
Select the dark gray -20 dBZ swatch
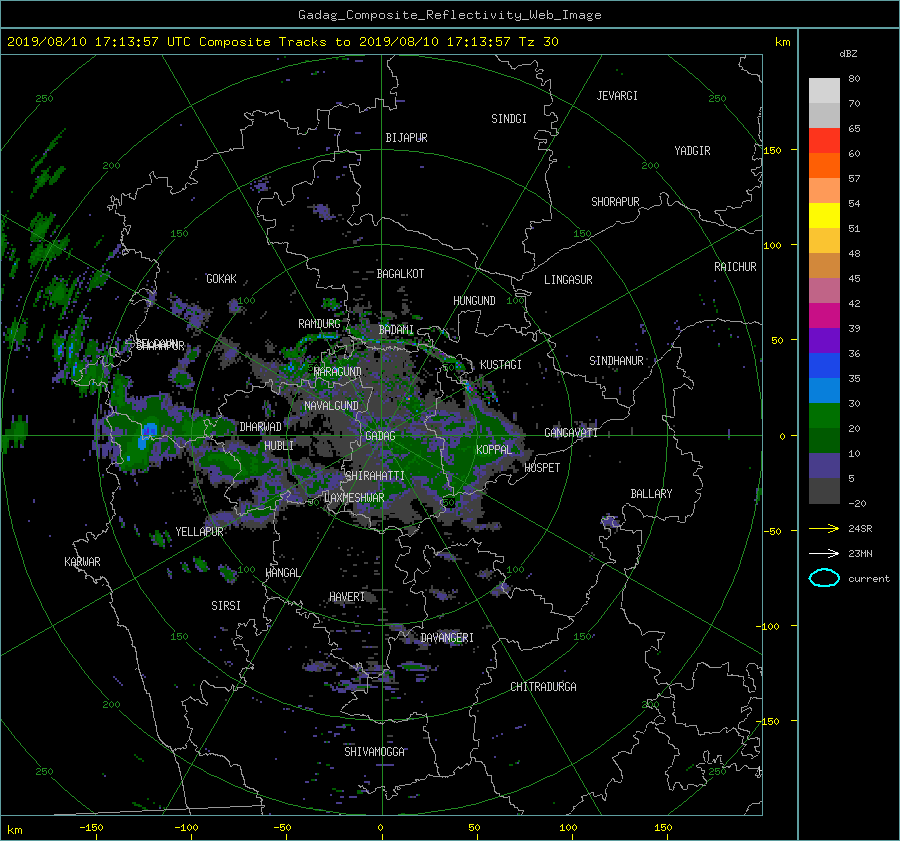point(824,490)
